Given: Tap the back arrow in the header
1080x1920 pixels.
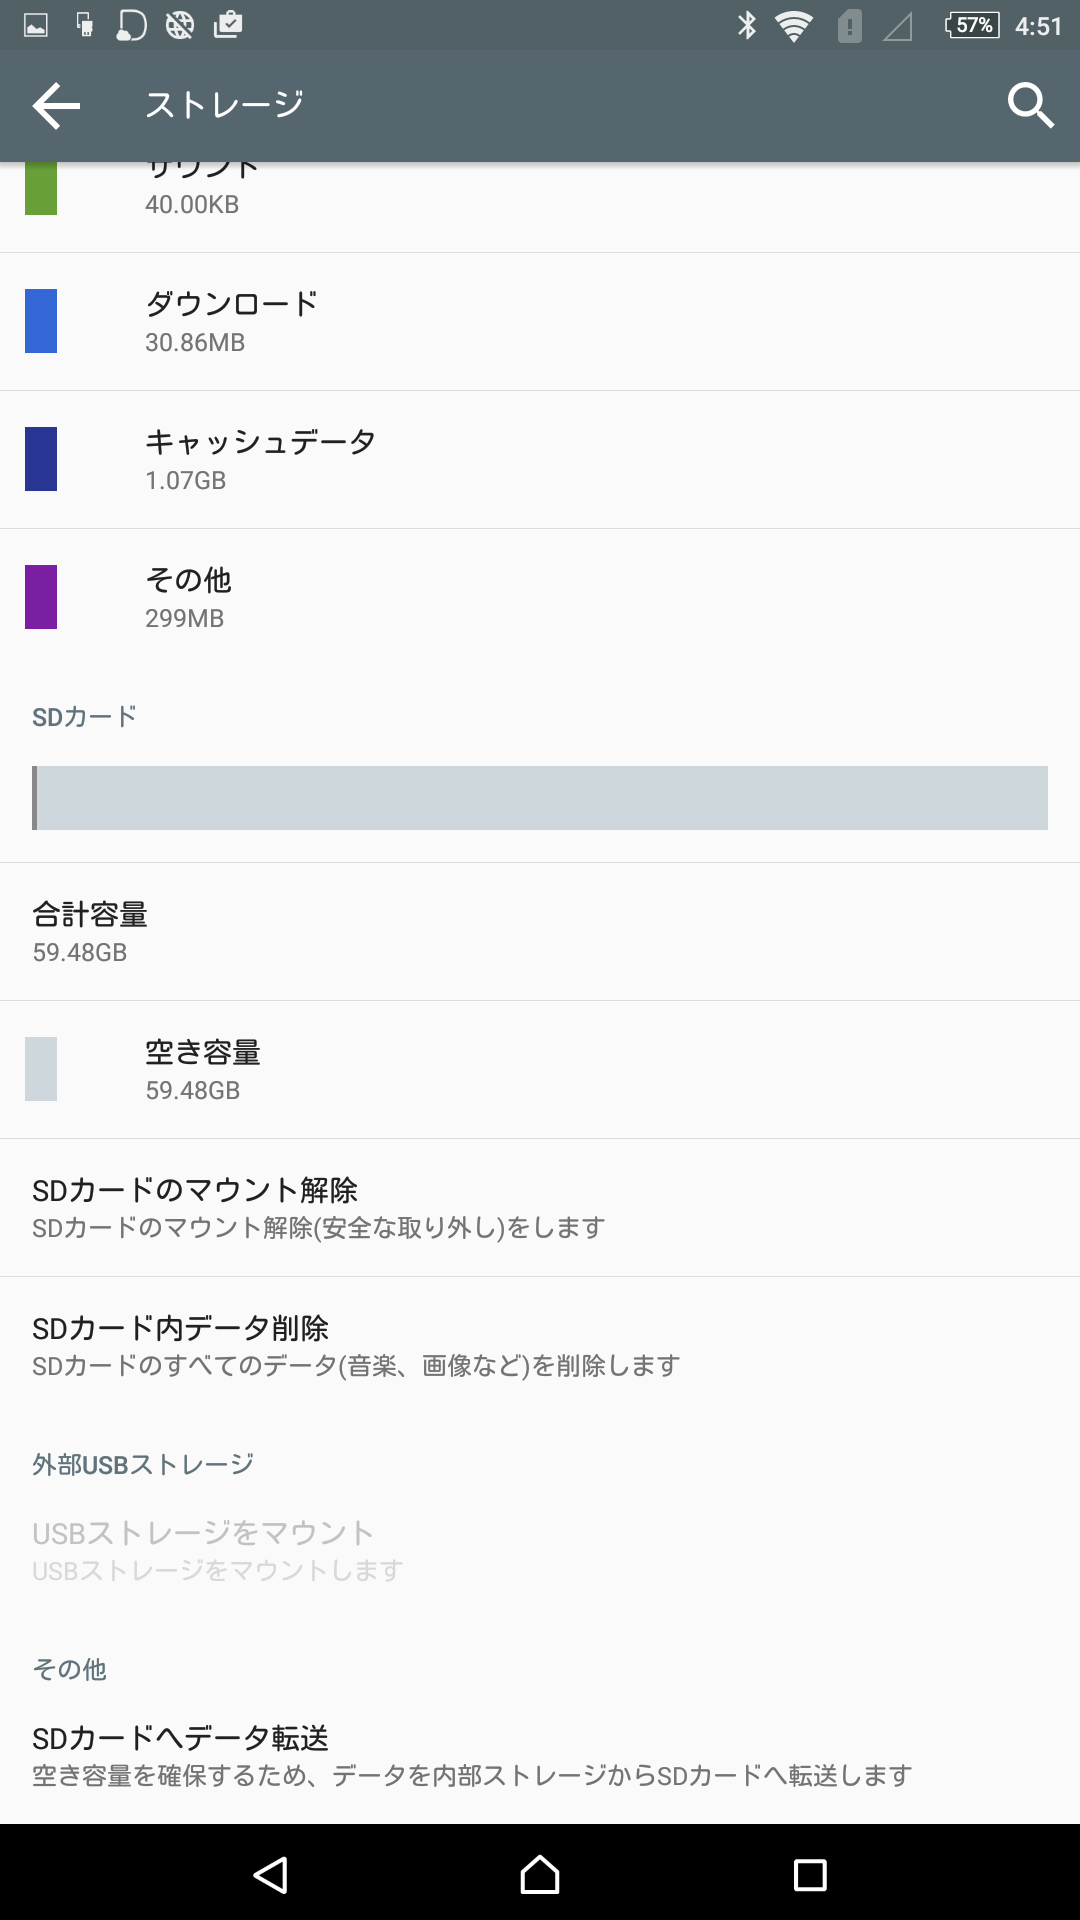Looking at the screenshot, I should pos(56,105).
